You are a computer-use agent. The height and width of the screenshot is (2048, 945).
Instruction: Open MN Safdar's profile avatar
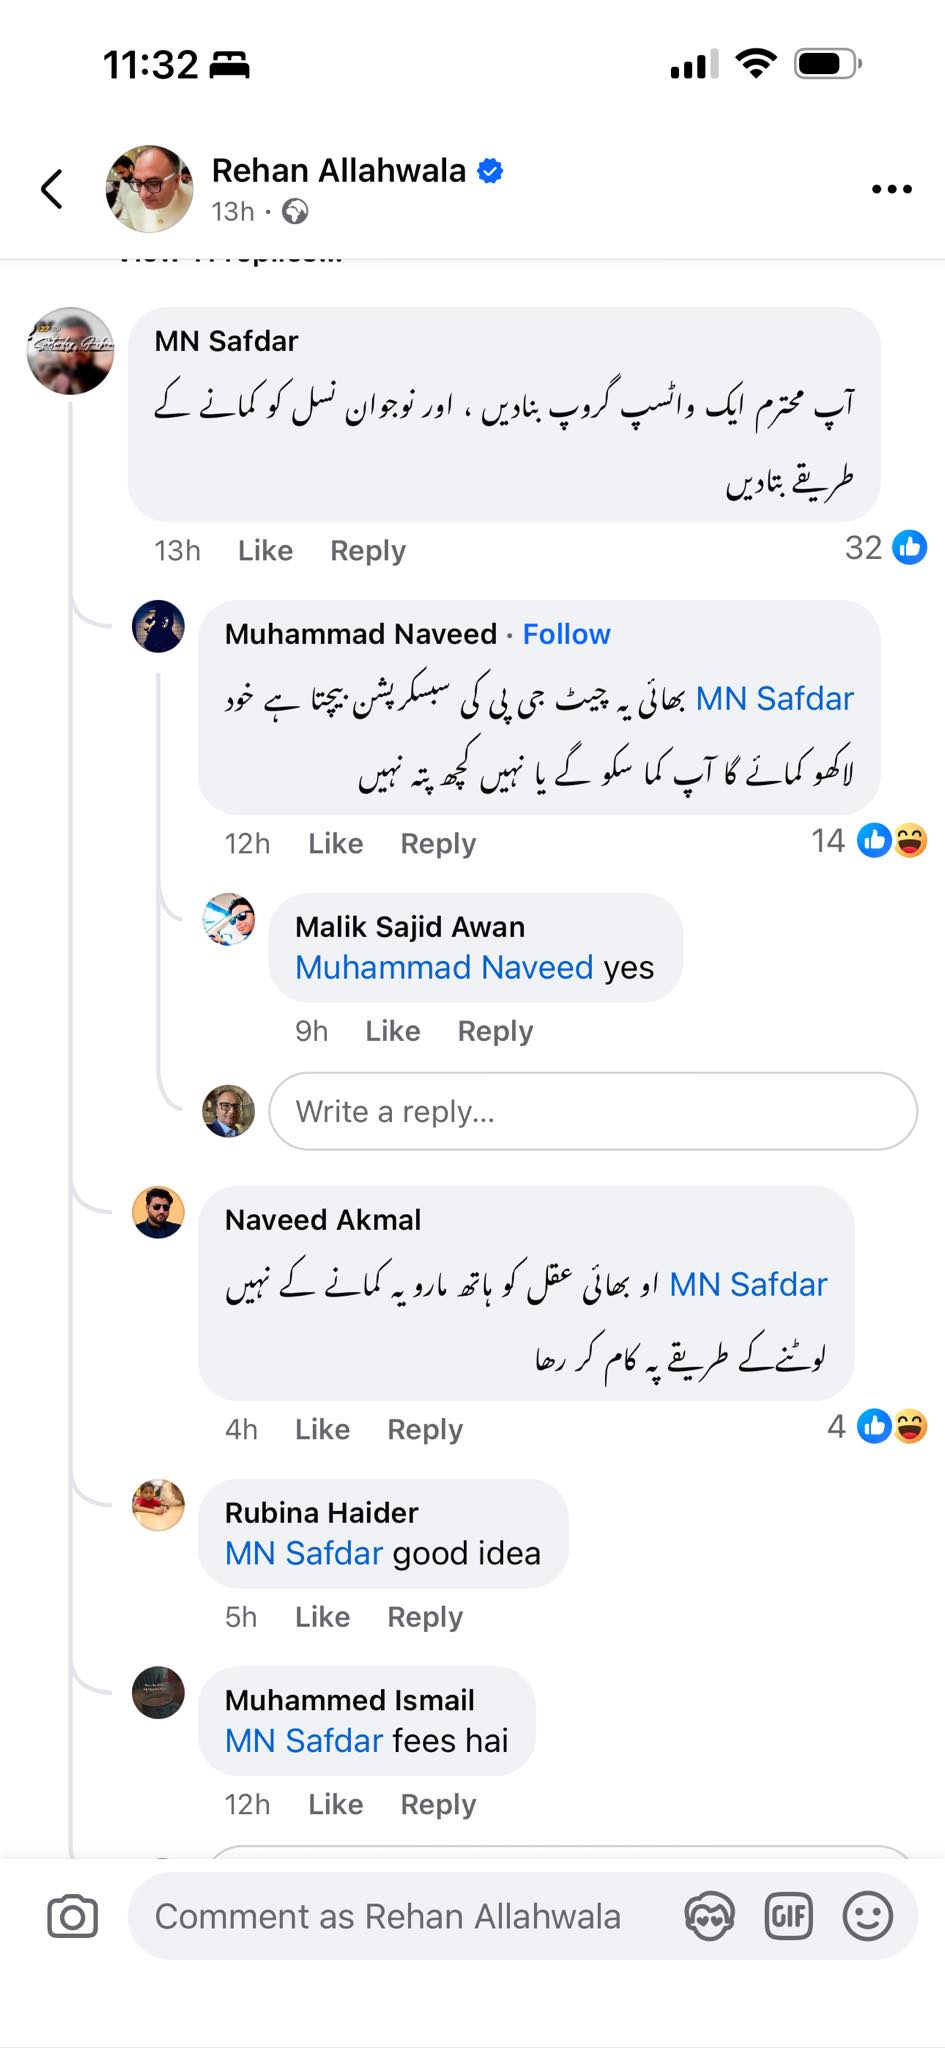pos(70,351)
